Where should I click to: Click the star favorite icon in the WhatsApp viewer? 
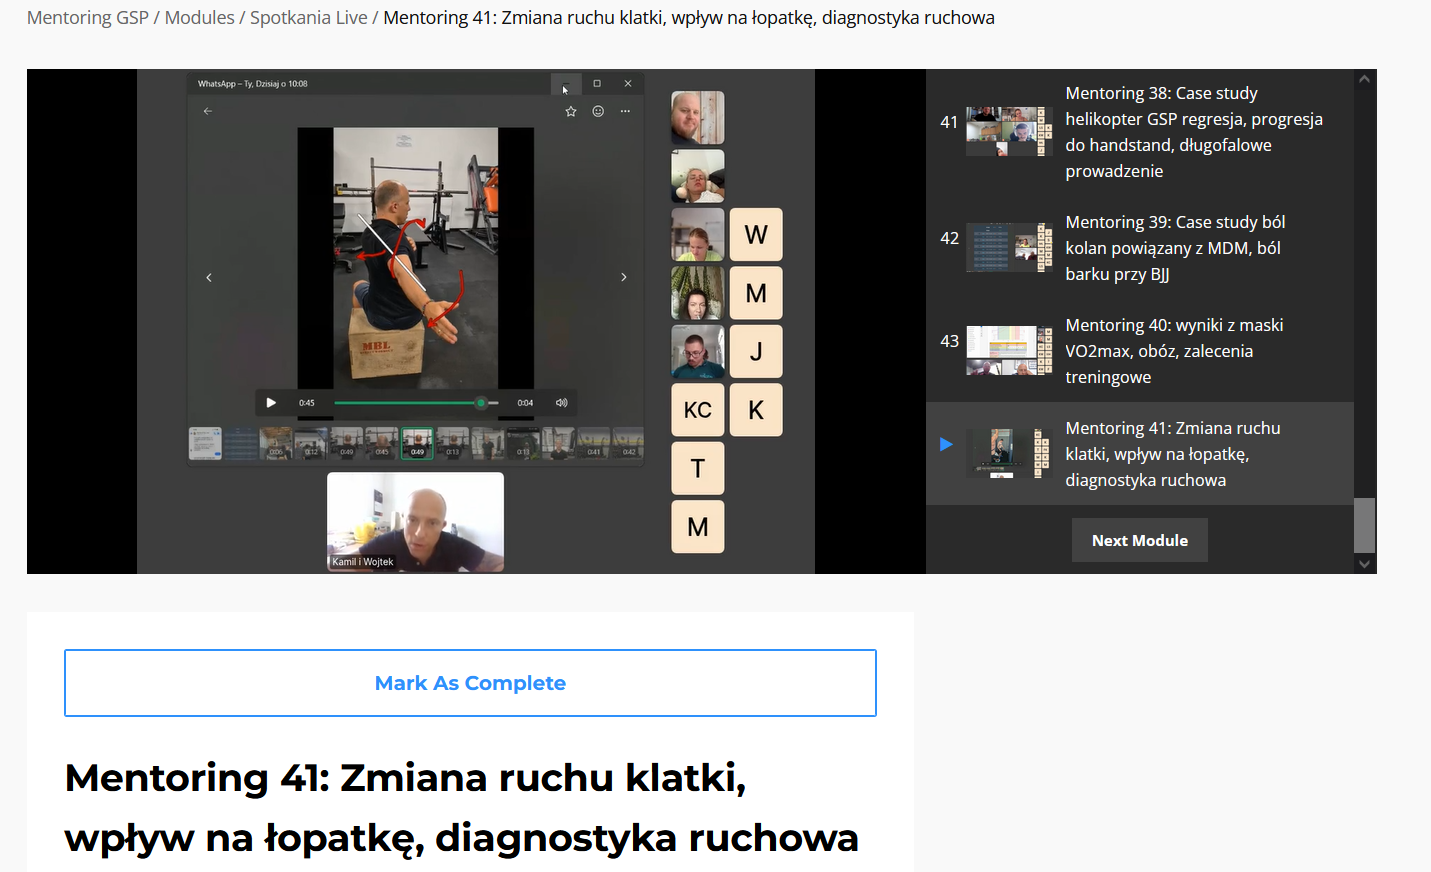click(x=571, y=111)
